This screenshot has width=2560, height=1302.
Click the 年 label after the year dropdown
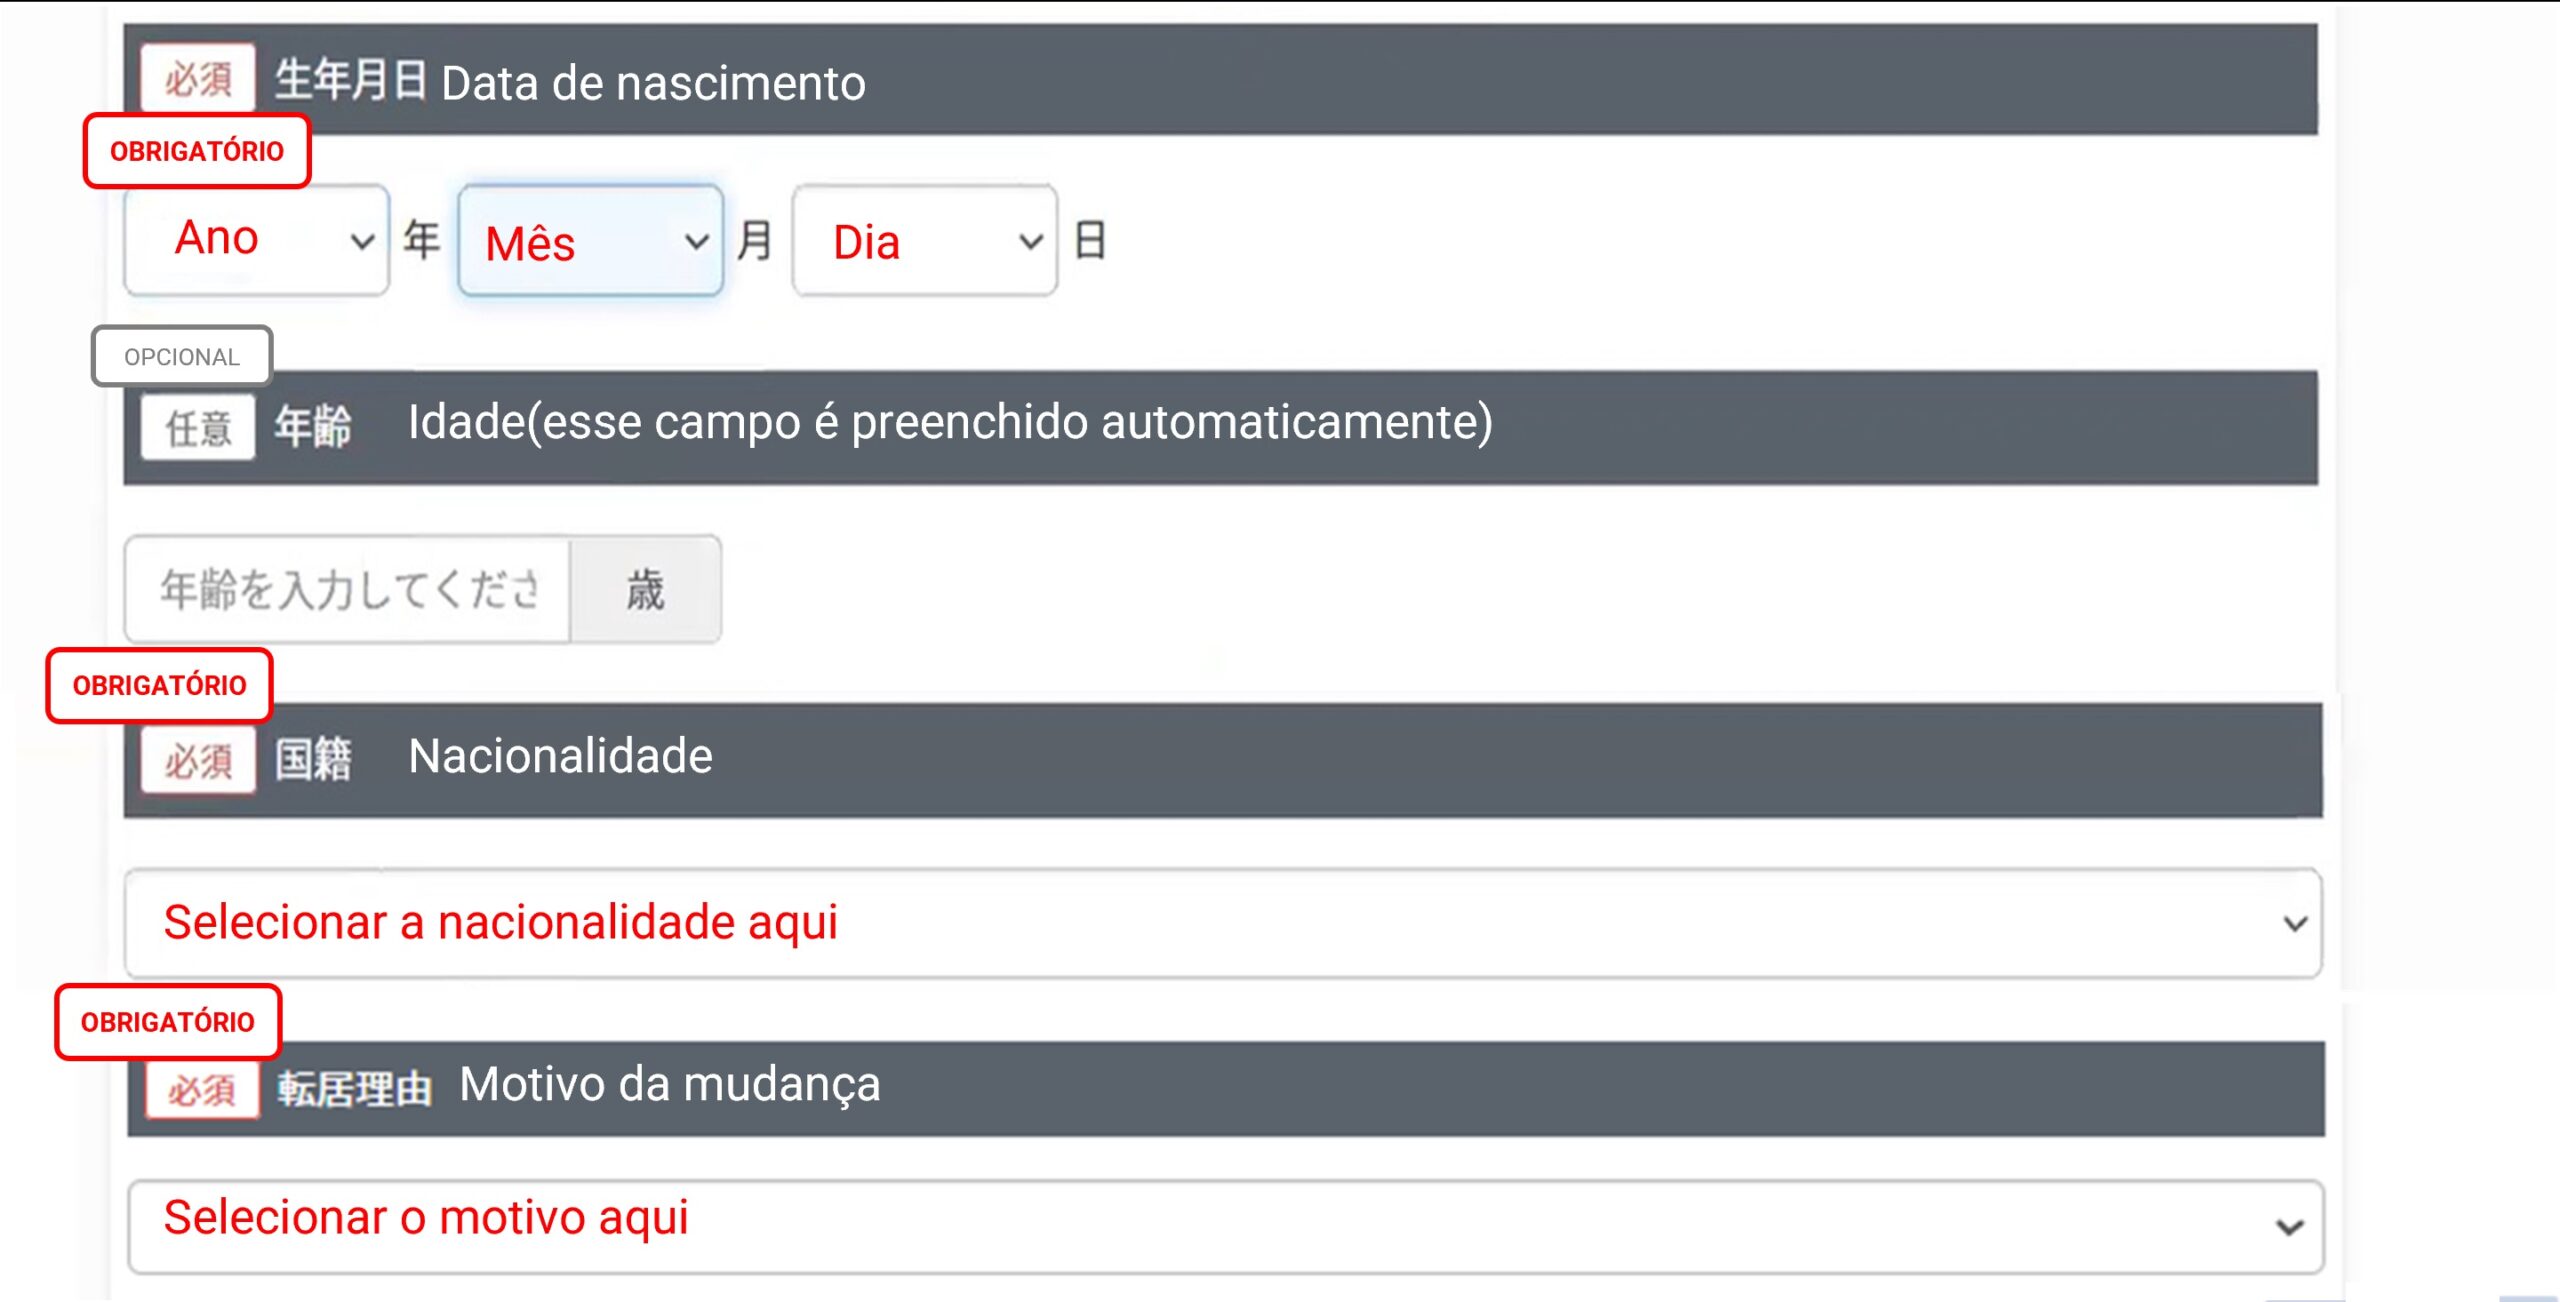click(422, 241)
